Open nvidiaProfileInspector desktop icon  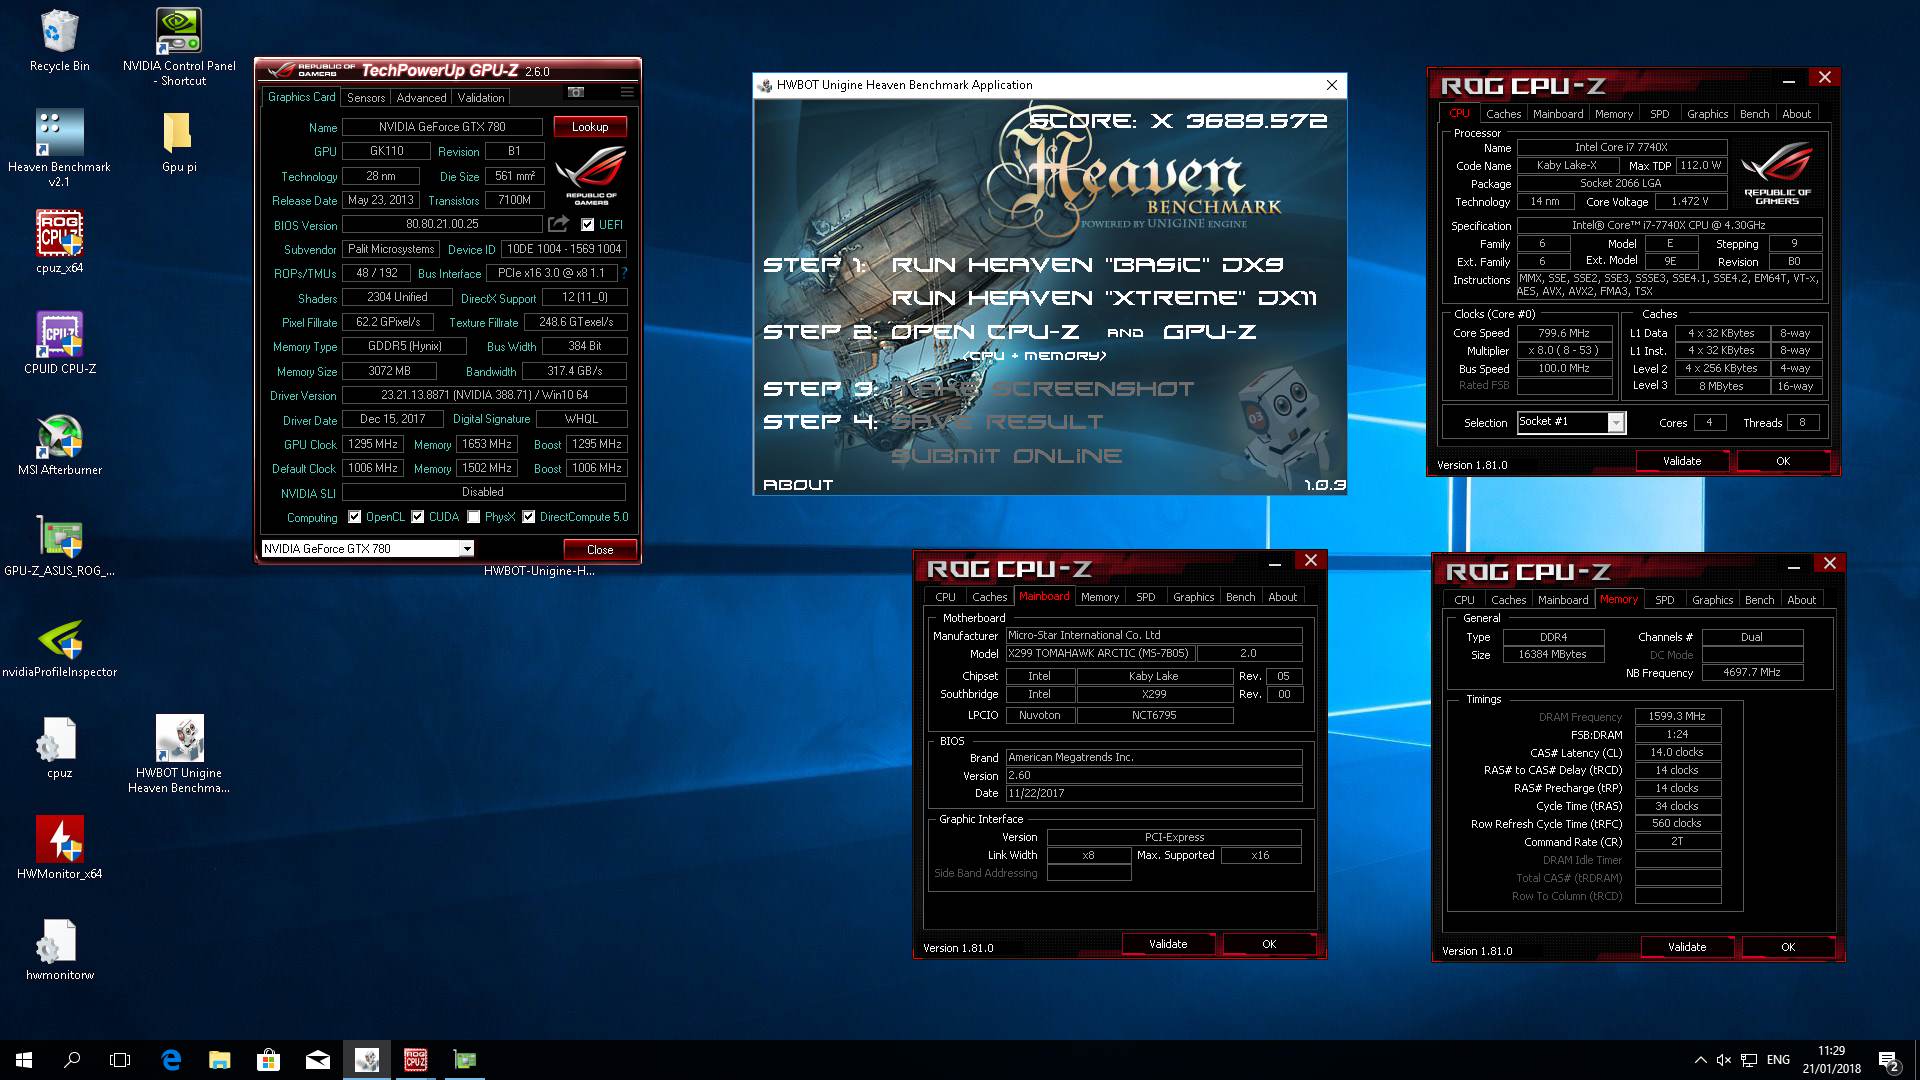(x=60, y=647)
